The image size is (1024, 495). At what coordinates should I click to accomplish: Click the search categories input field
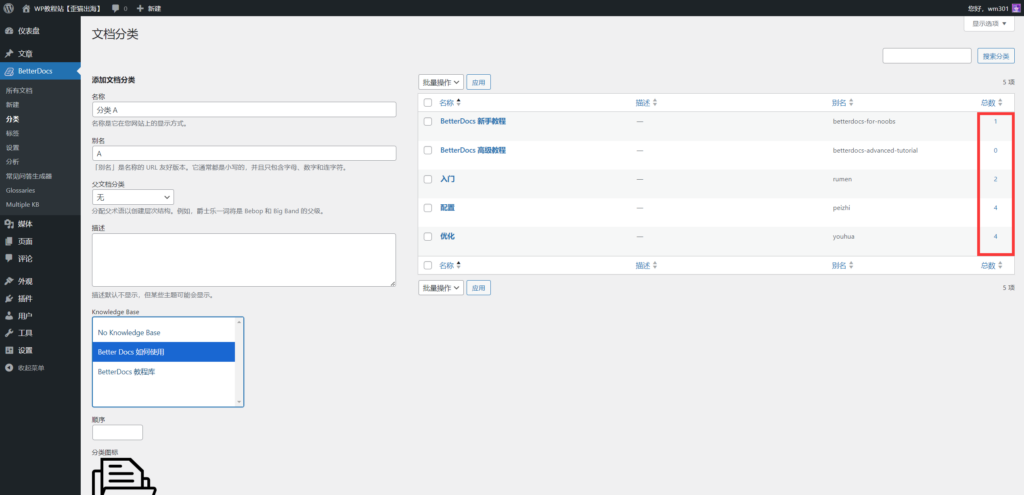927,56
